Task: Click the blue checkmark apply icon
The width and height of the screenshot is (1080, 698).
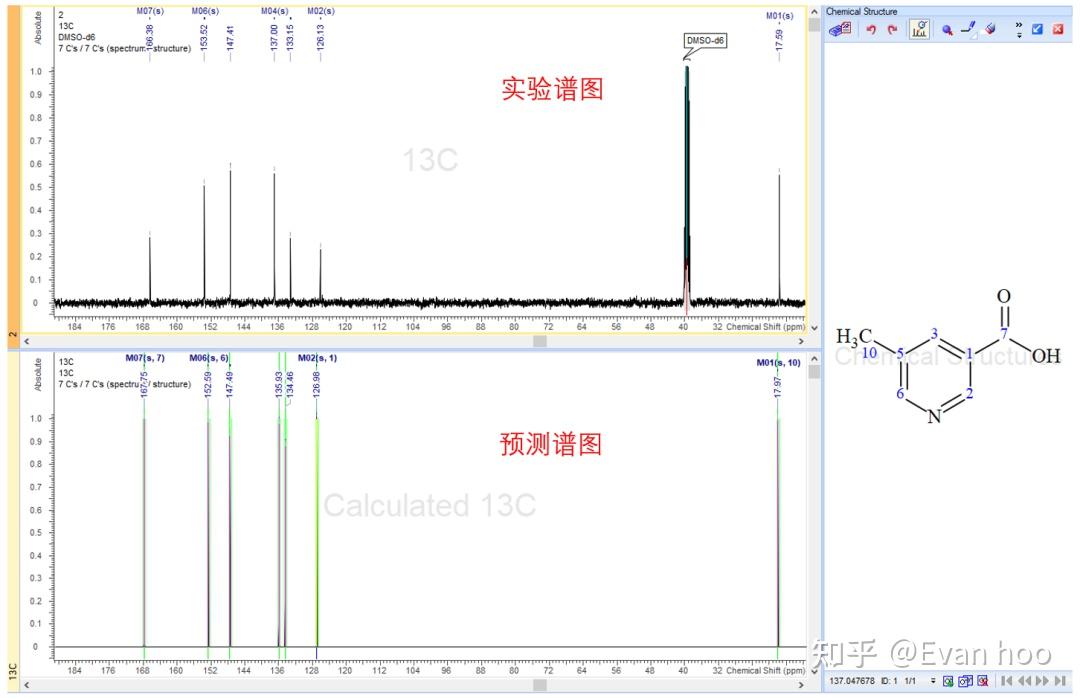Action: click(1036, 28)
